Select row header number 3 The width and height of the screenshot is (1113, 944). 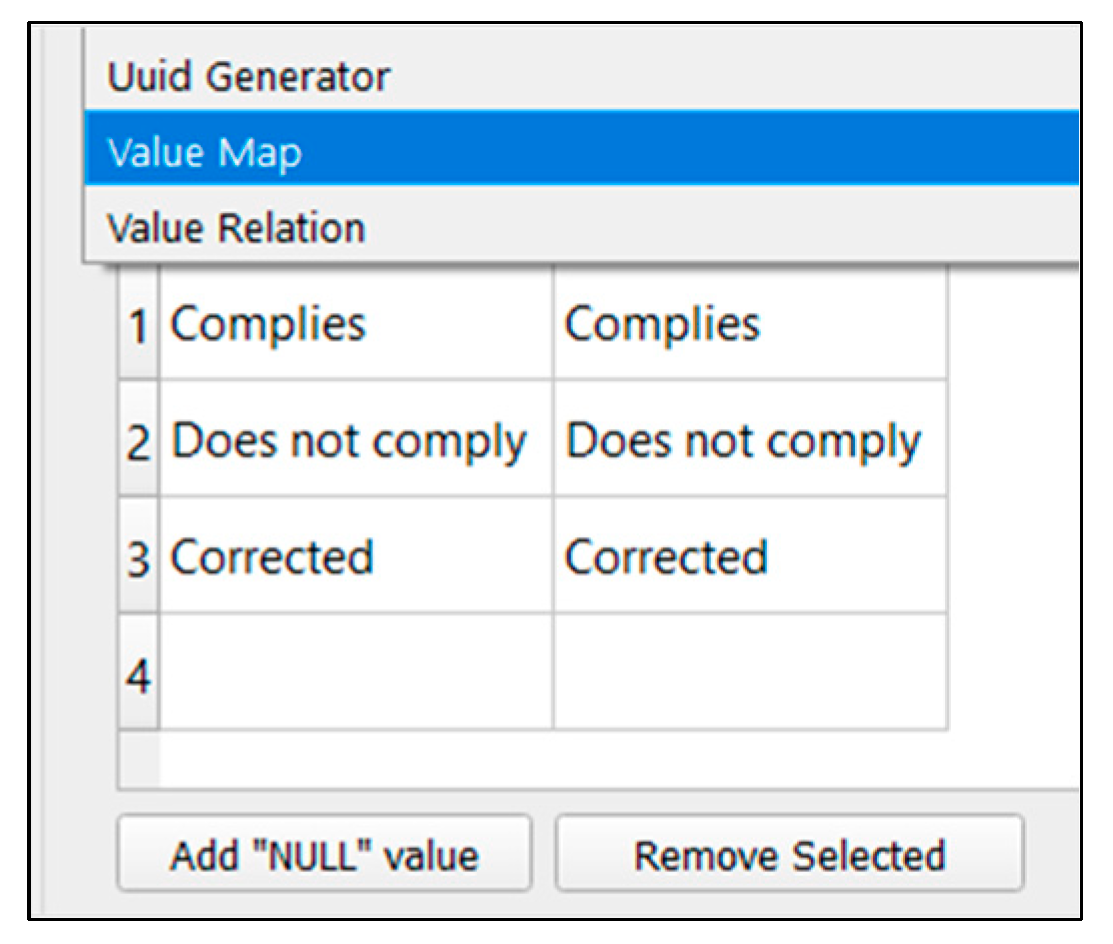pos(139,558)
